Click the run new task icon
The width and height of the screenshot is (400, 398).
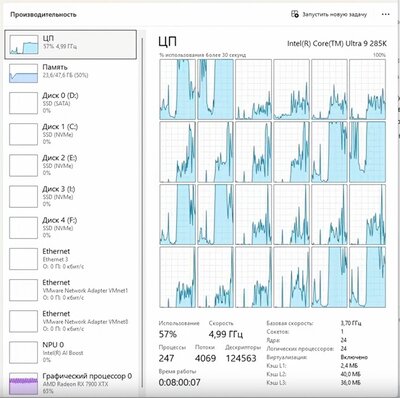pos(295,14)
